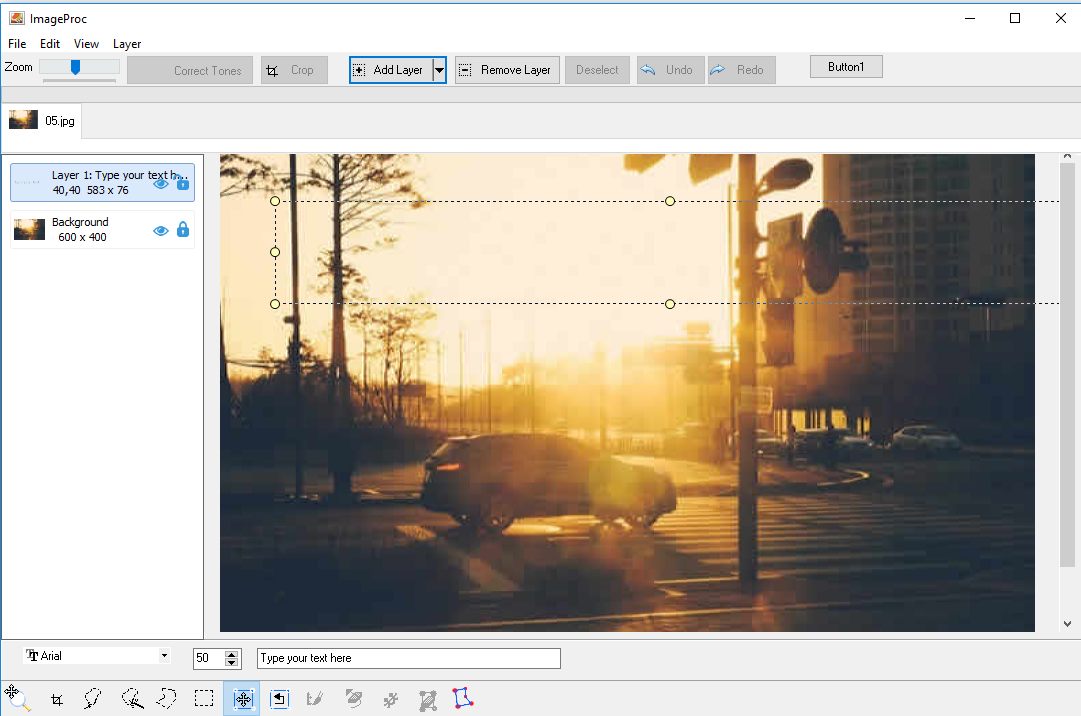Select the grayed-out brush paint tool
Image resolution: width=1081 pixels, height=716 pixels.
pyautogui.click(x=314, y=699)
